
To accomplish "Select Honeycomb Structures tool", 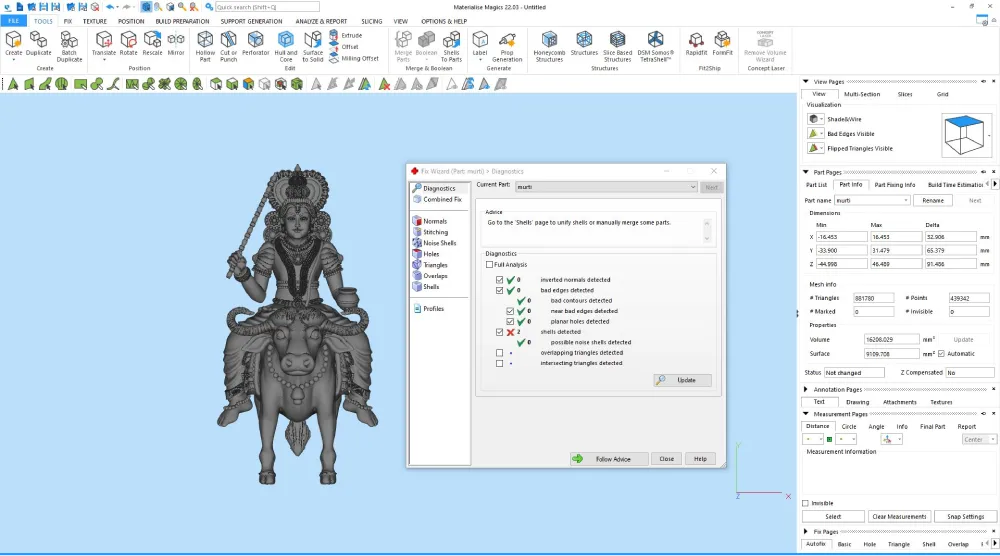I will (549, 47).
